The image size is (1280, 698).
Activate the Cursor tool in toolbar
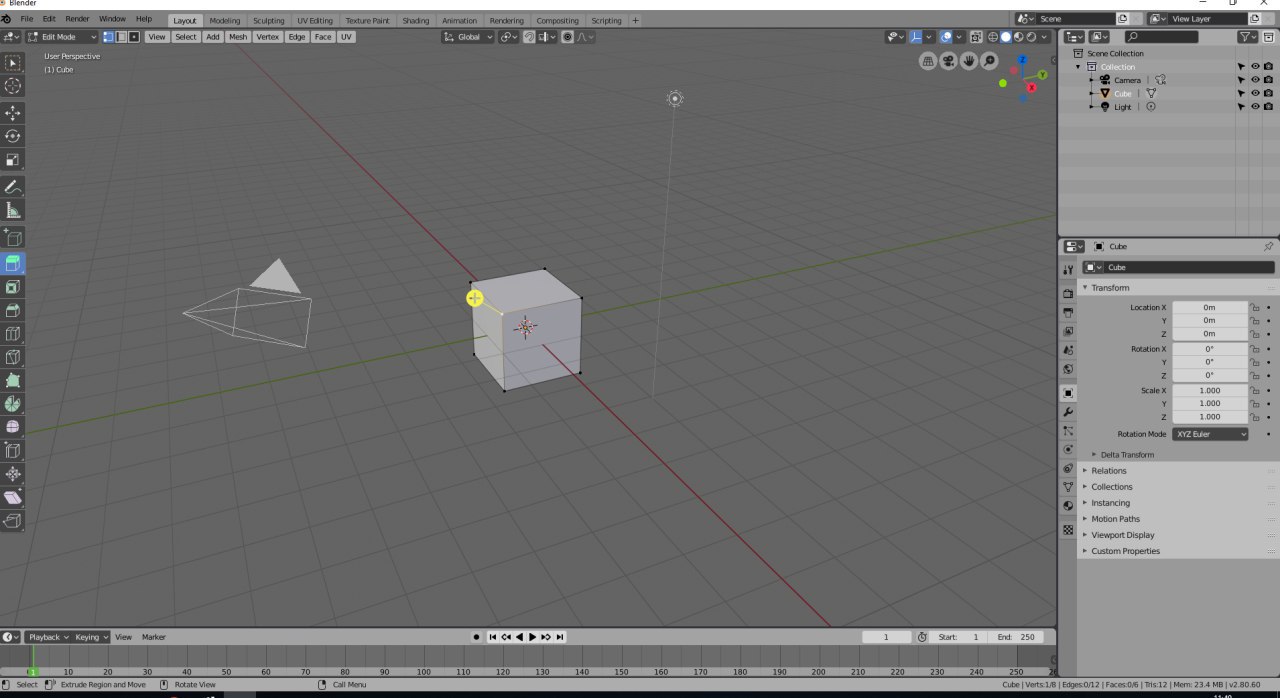pos(13,88)
